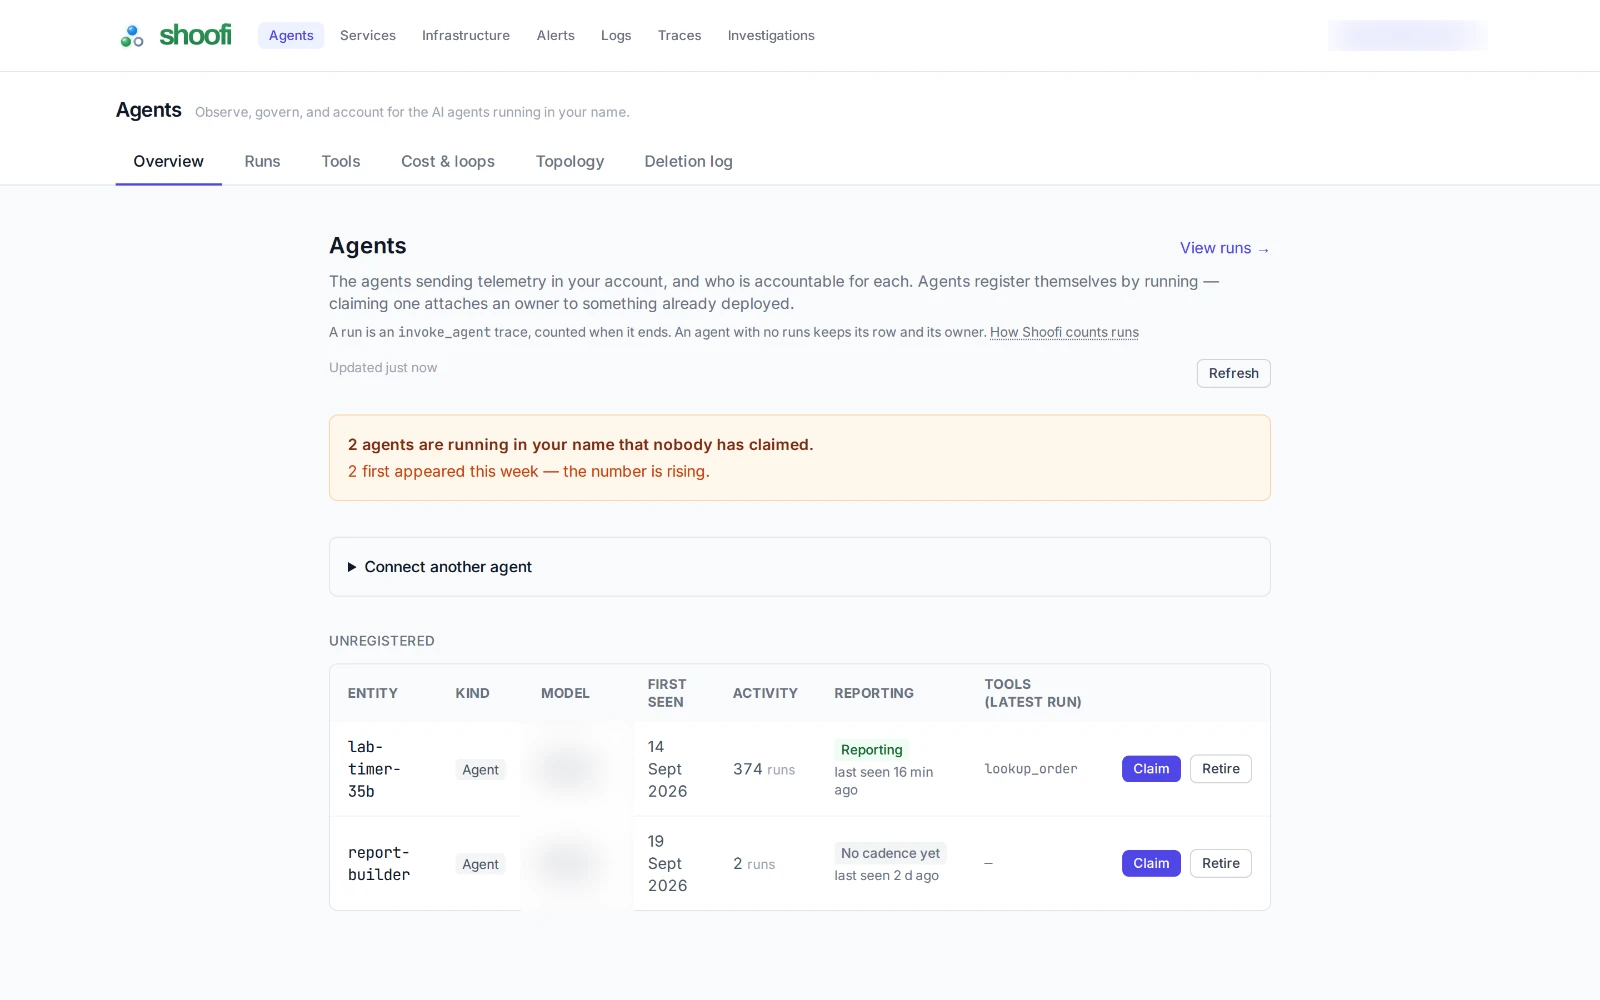
Task: Click the No cadence yet badge
Action: (891, 853)
